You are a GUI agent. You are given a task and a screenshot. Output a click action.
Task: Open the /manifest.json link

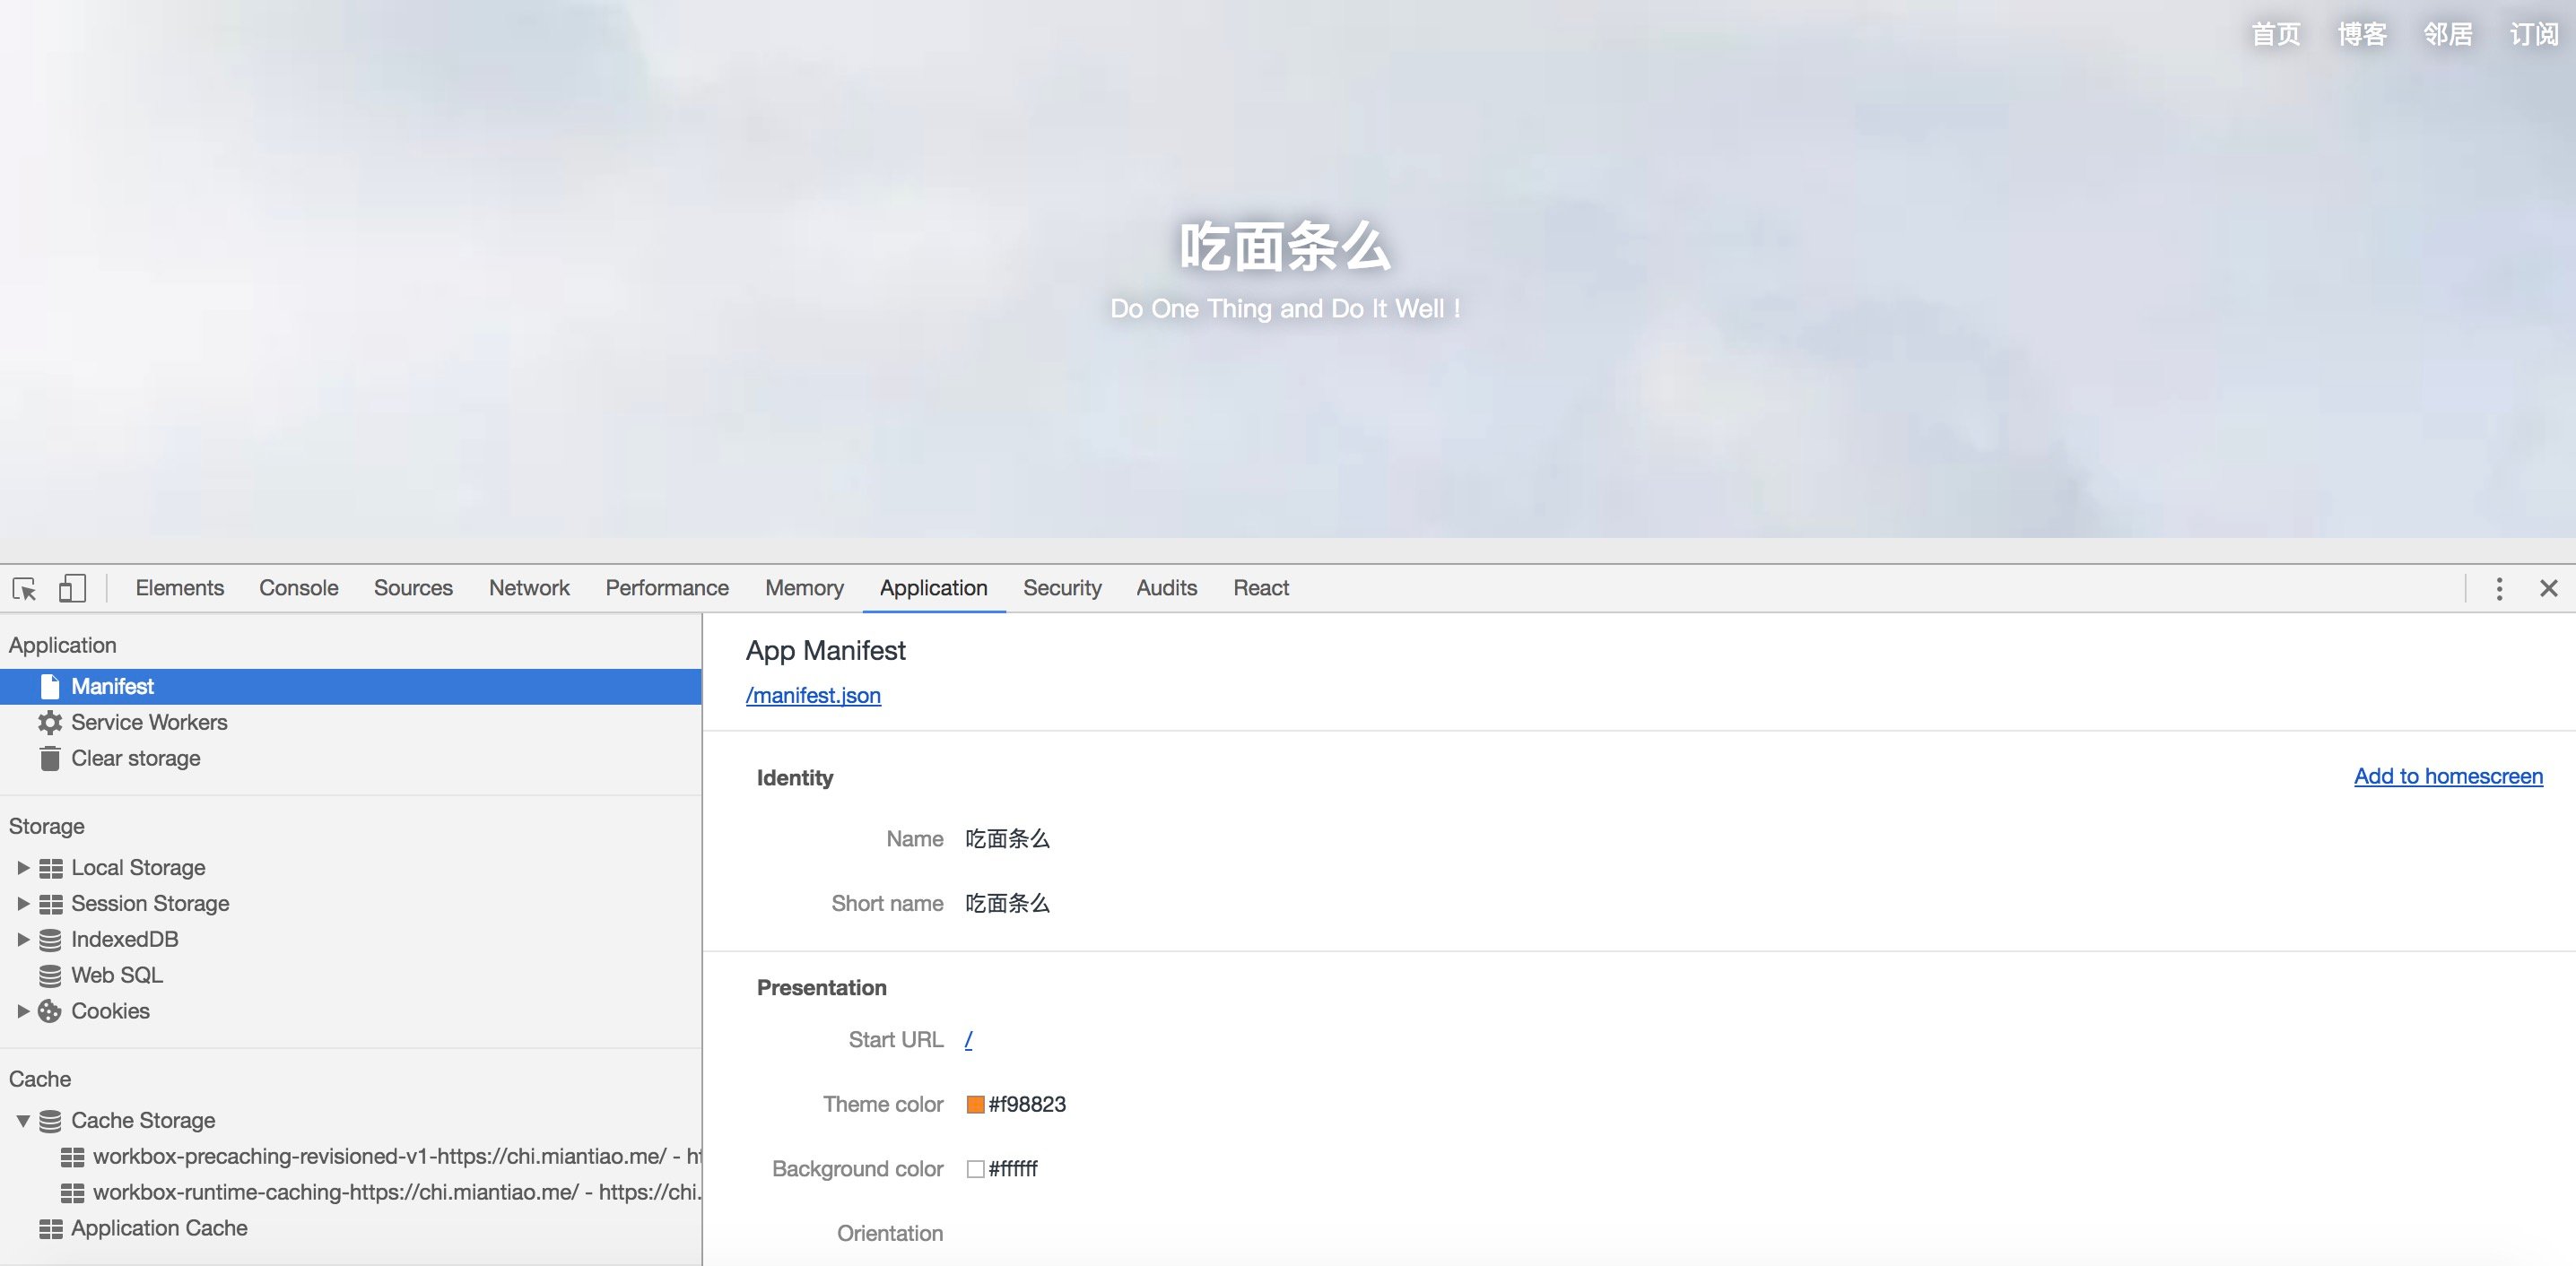point(813,695)
